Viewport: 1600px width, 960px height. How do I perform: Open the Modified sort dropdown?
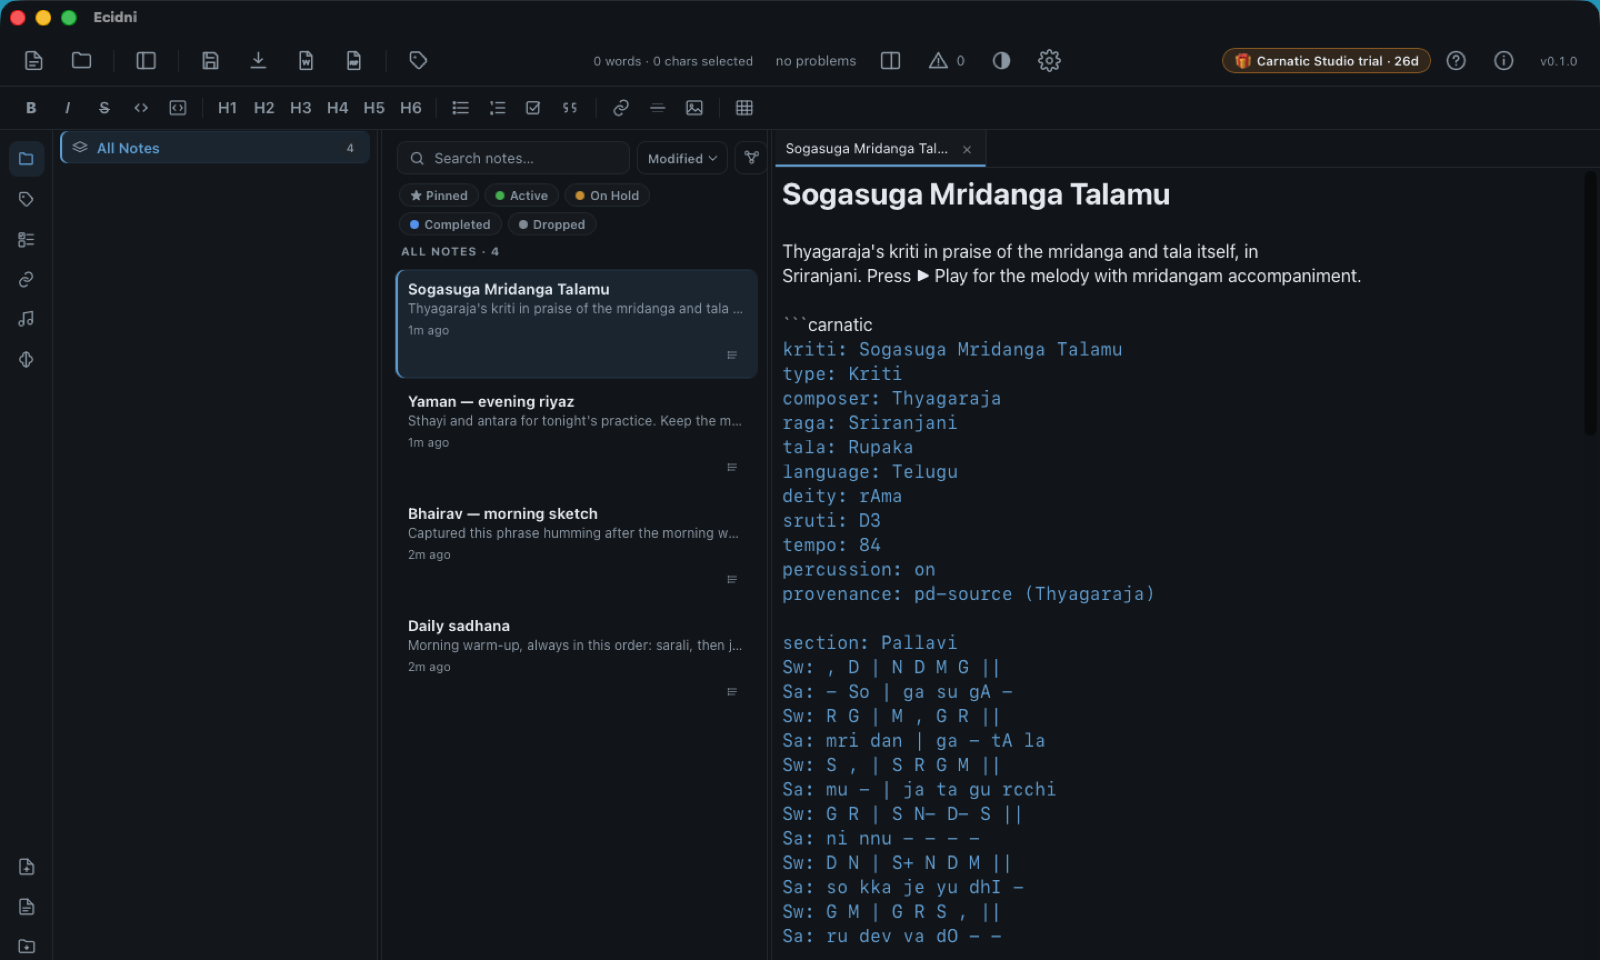682,158
